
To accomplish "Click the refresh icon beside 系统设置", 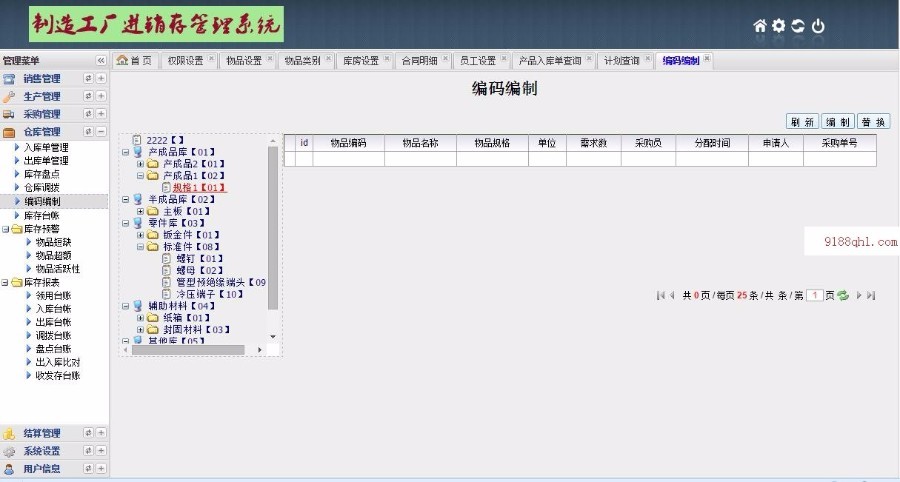I will tap(88, 450).
